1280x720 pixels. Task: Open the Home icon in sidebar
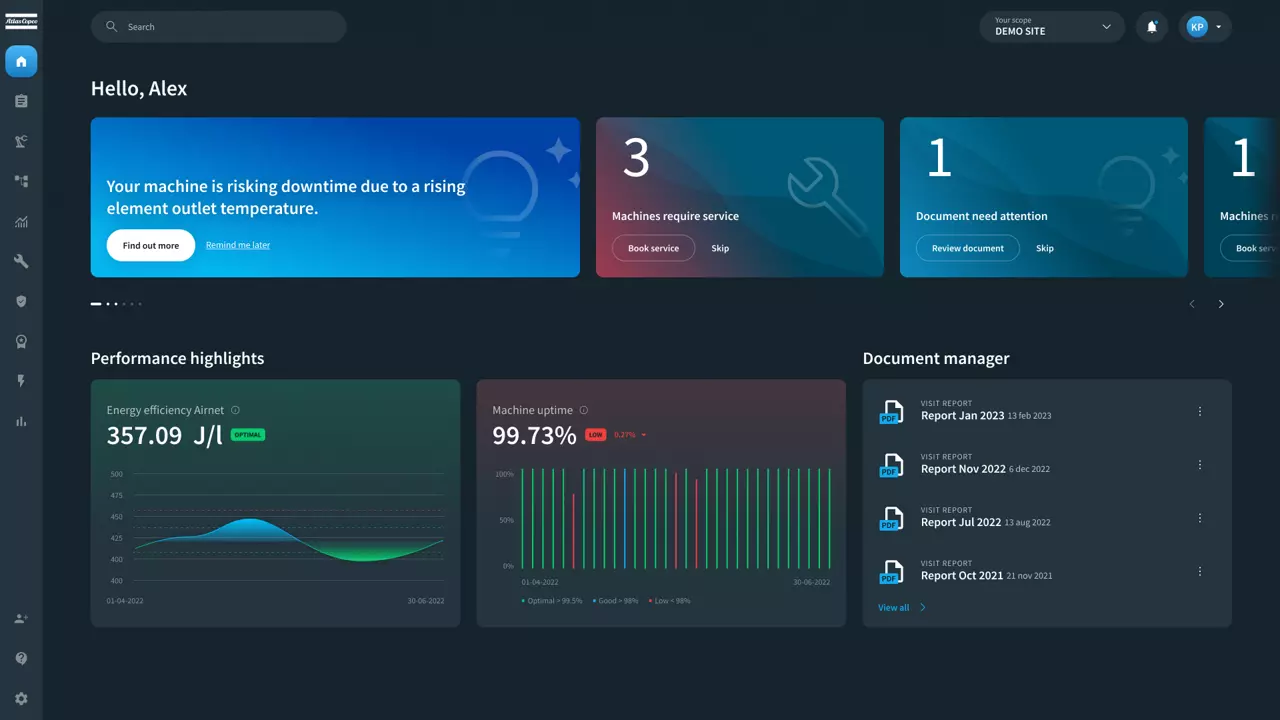click(21, 62)
